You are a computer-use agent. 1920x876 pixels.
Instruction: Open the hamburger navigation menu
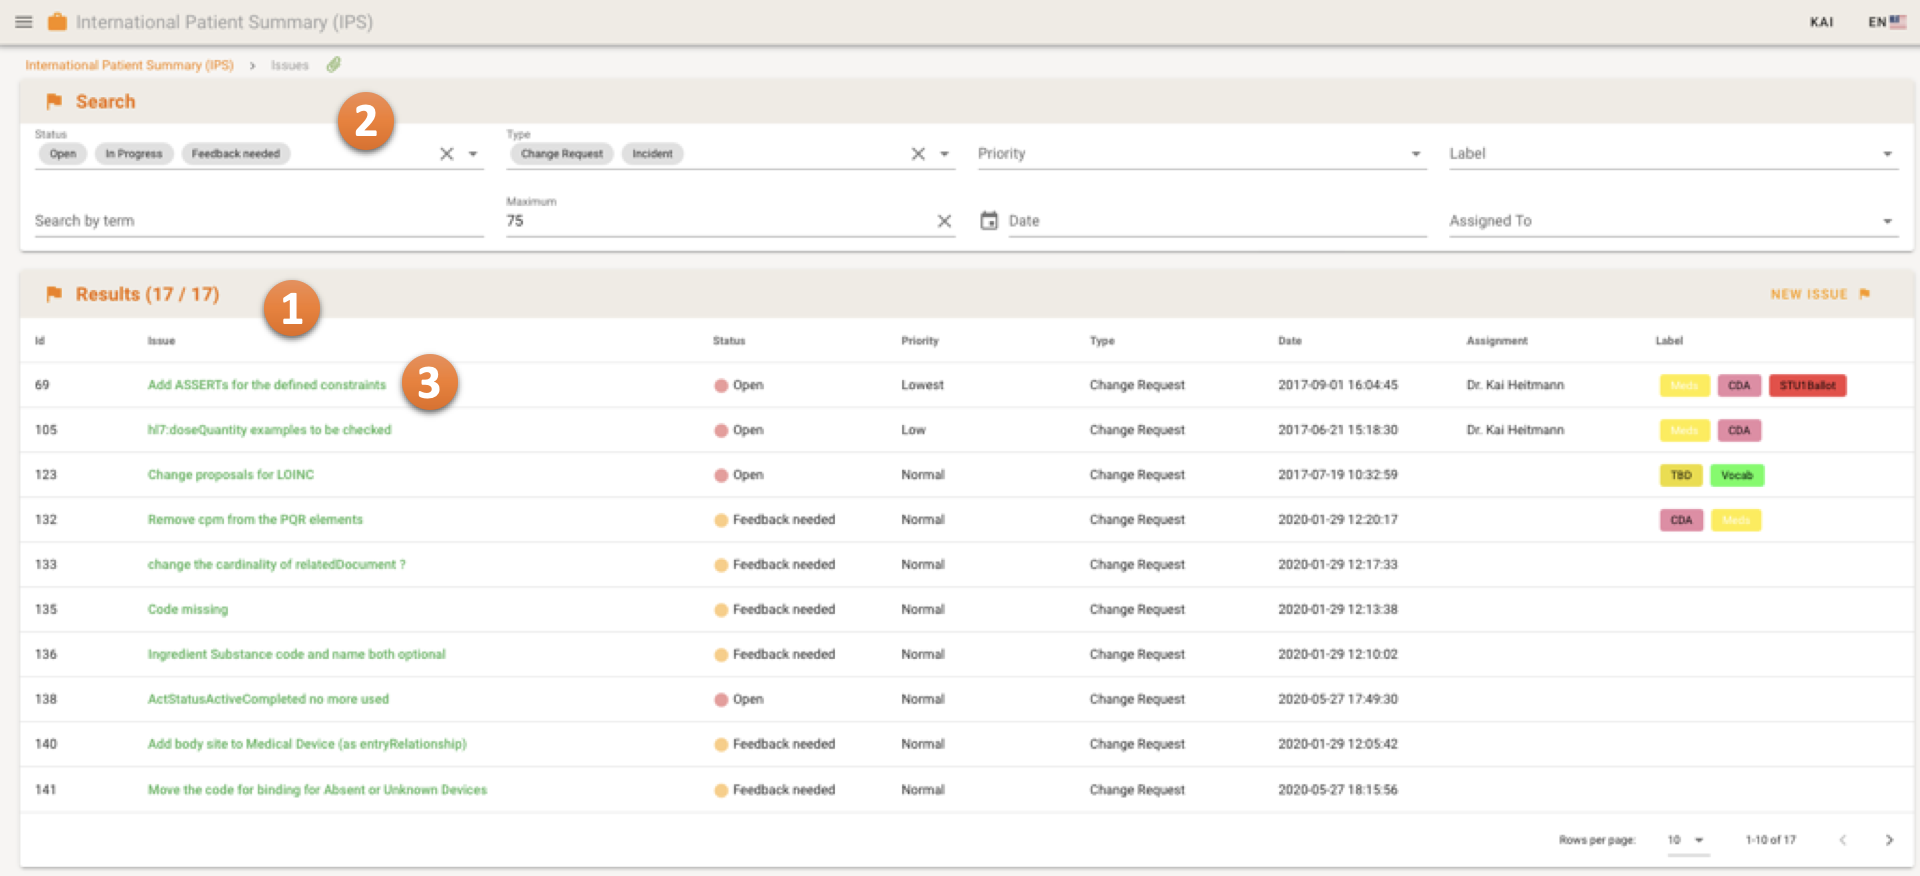pyautogui.click(x=24, y=22)
